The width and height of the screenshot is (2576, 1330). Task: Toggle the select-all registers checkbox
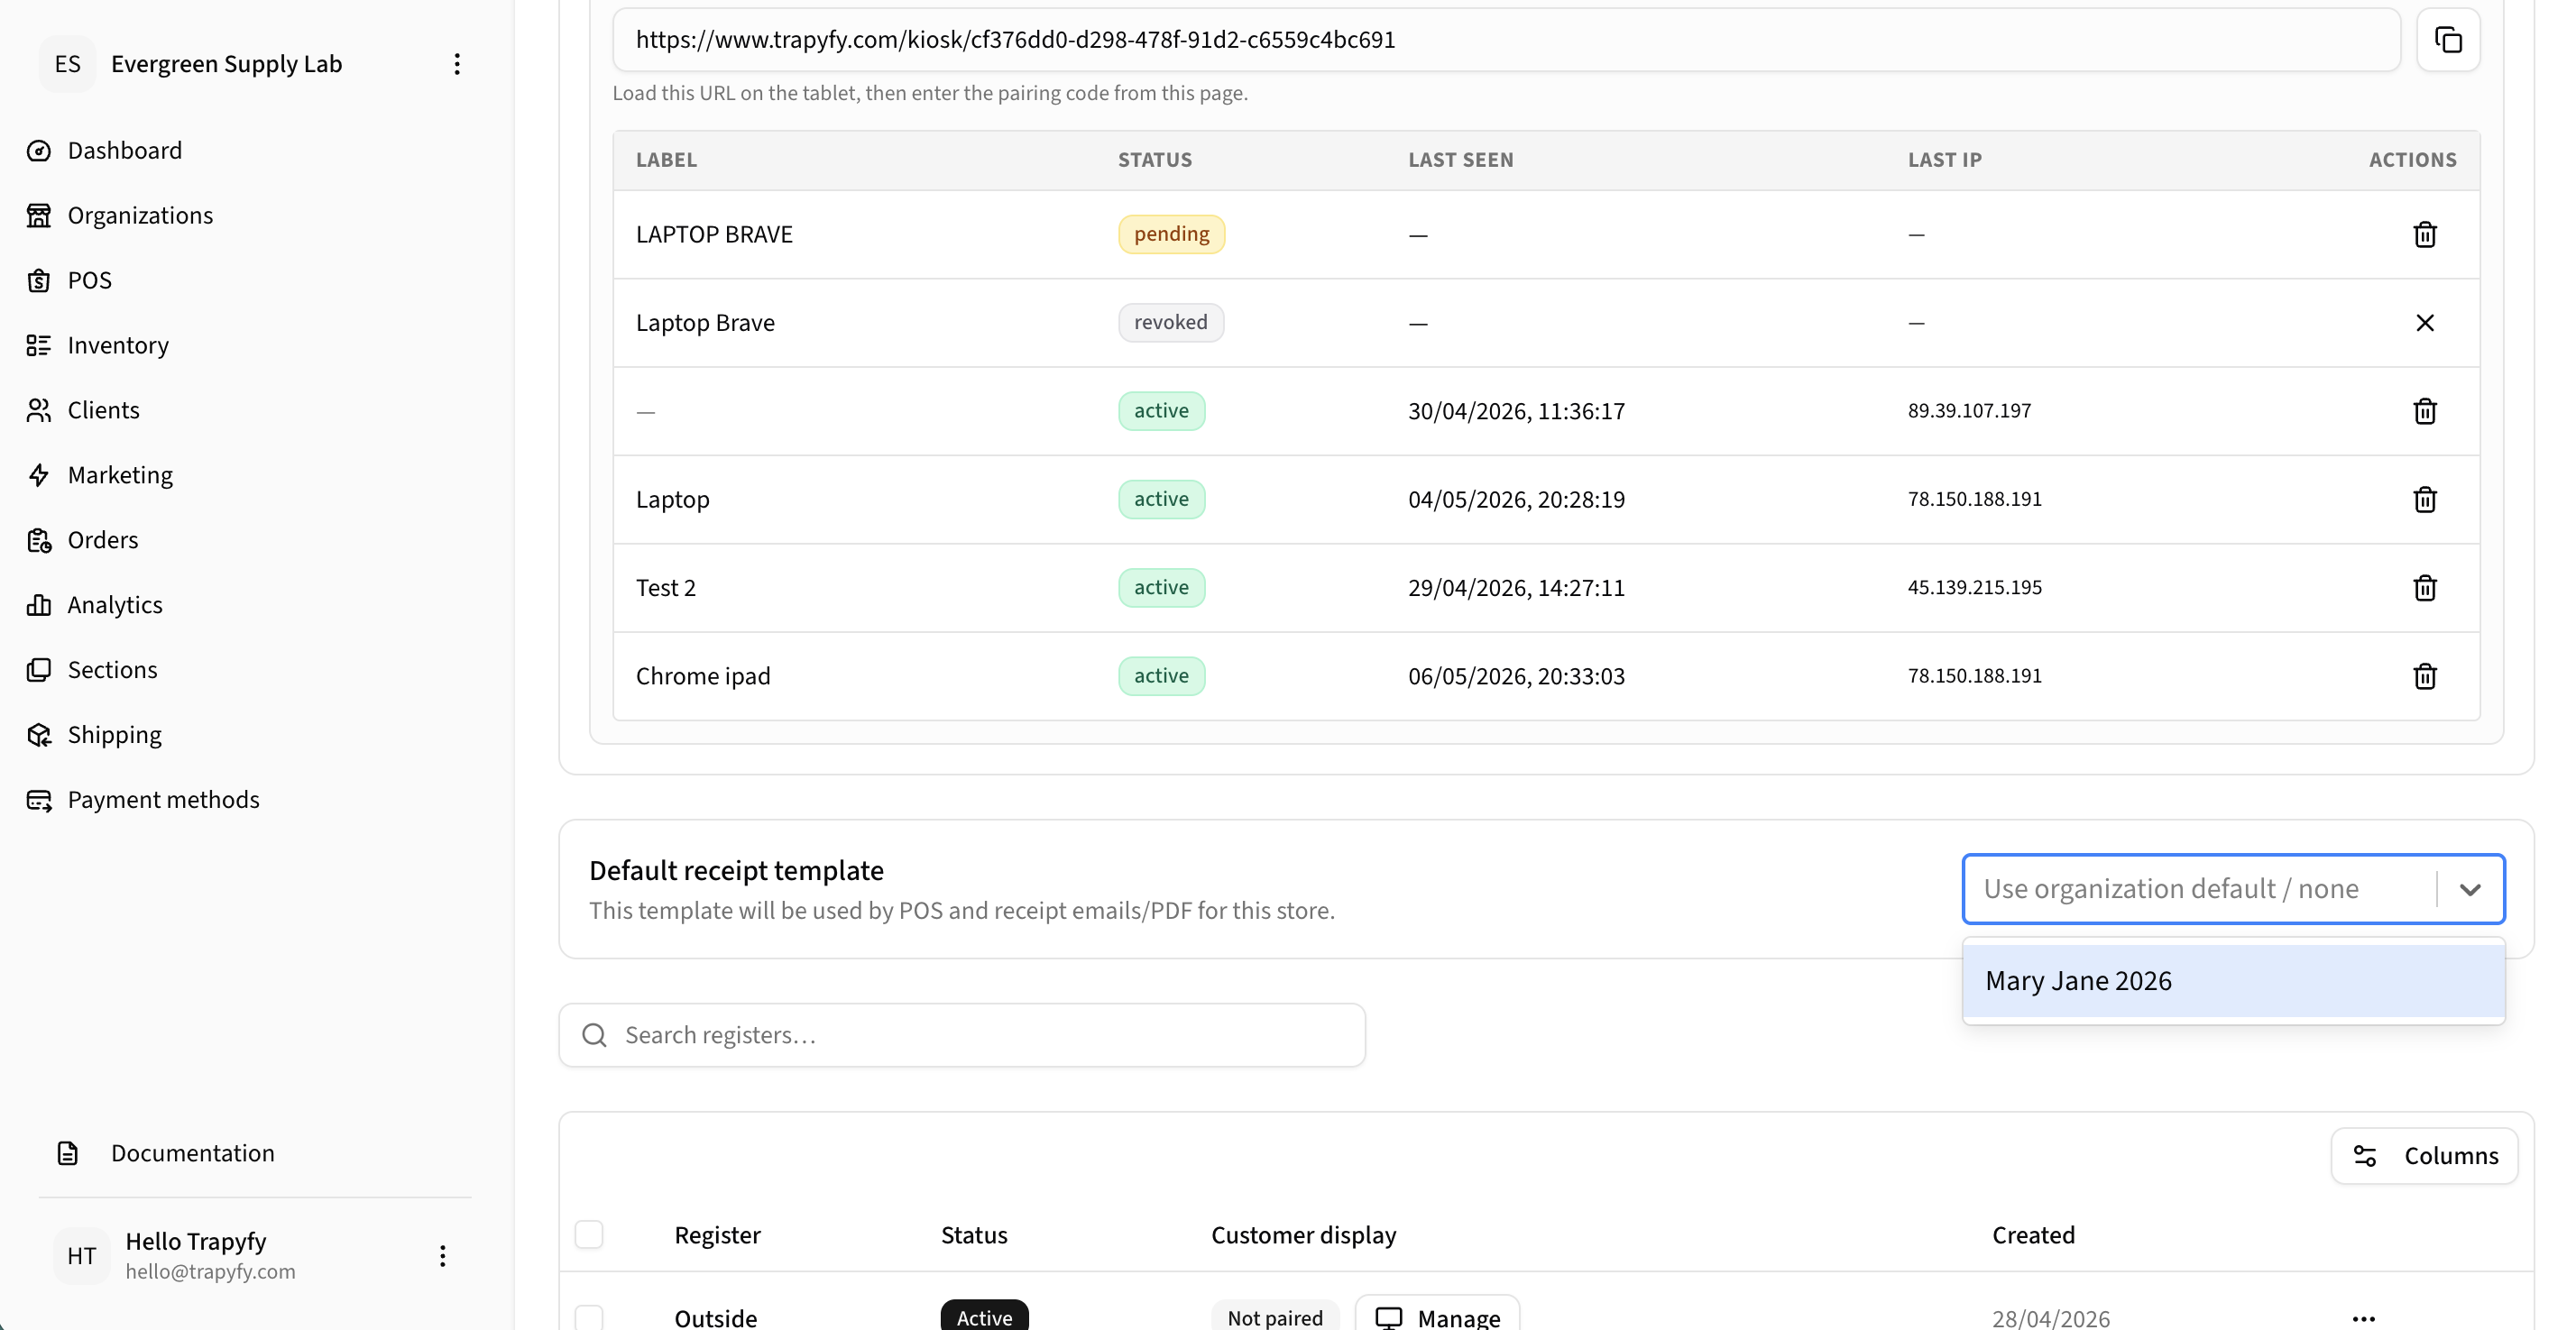(x=589, y=1234)
